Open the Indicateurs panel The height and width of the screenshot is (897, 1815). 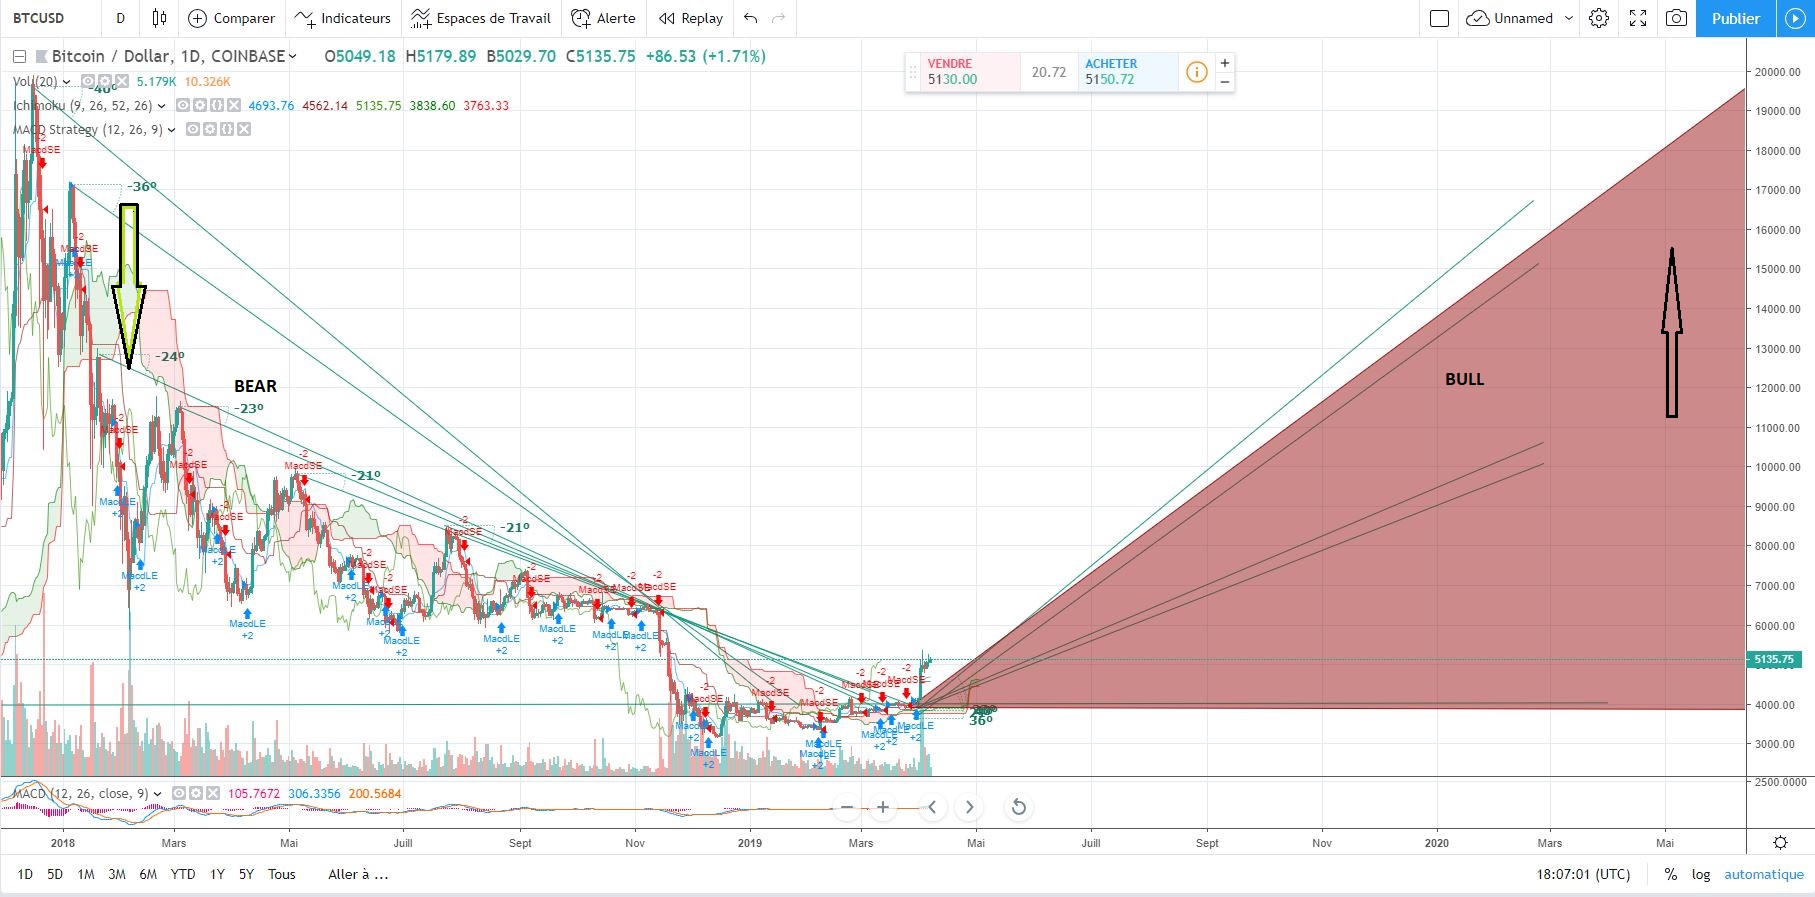coord(343,18)
